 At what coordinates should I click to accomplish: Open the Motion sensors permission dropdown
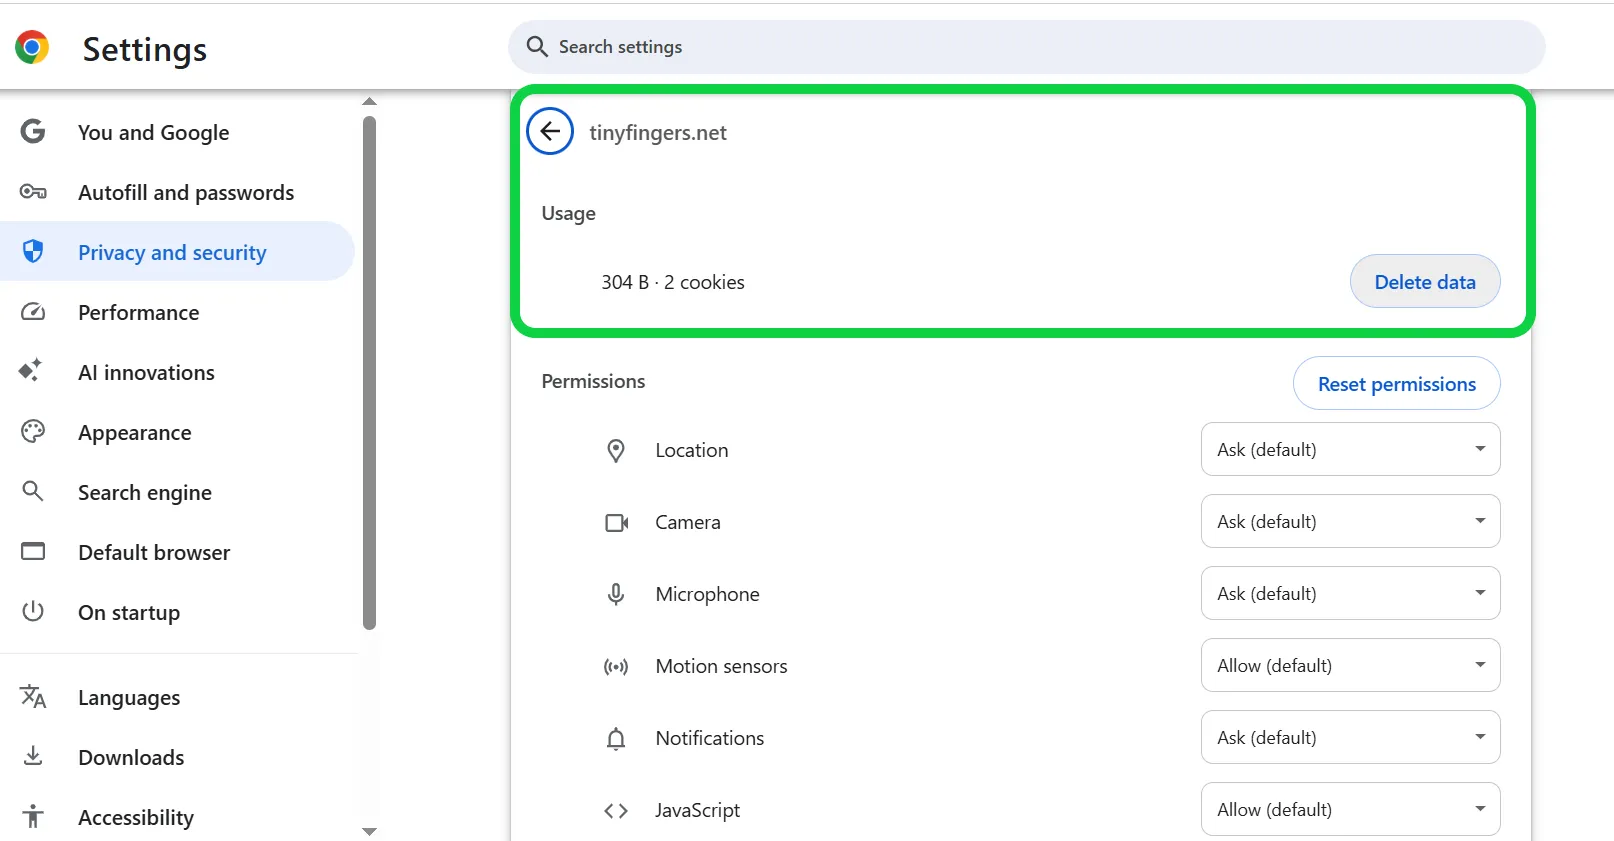coord(1350,665)
